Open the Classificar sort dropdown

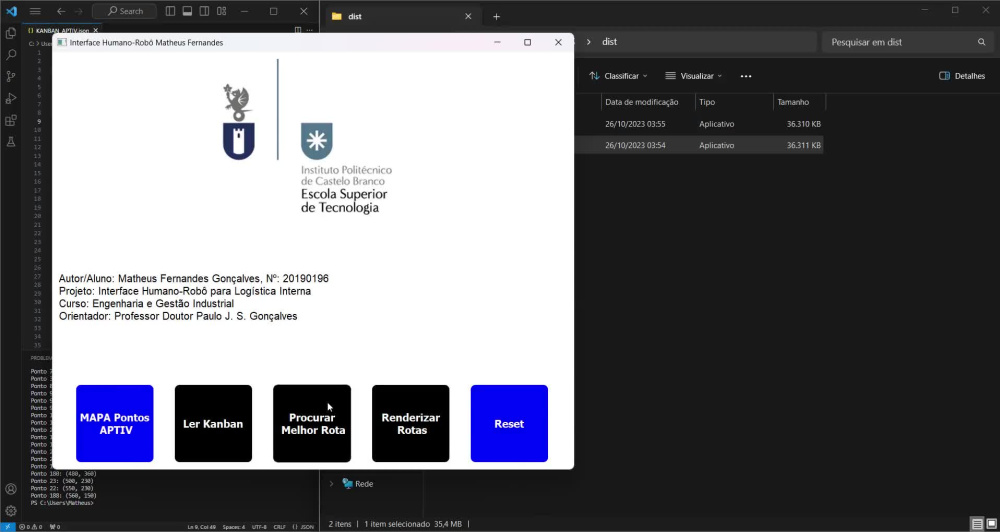[x=618, y=76]
